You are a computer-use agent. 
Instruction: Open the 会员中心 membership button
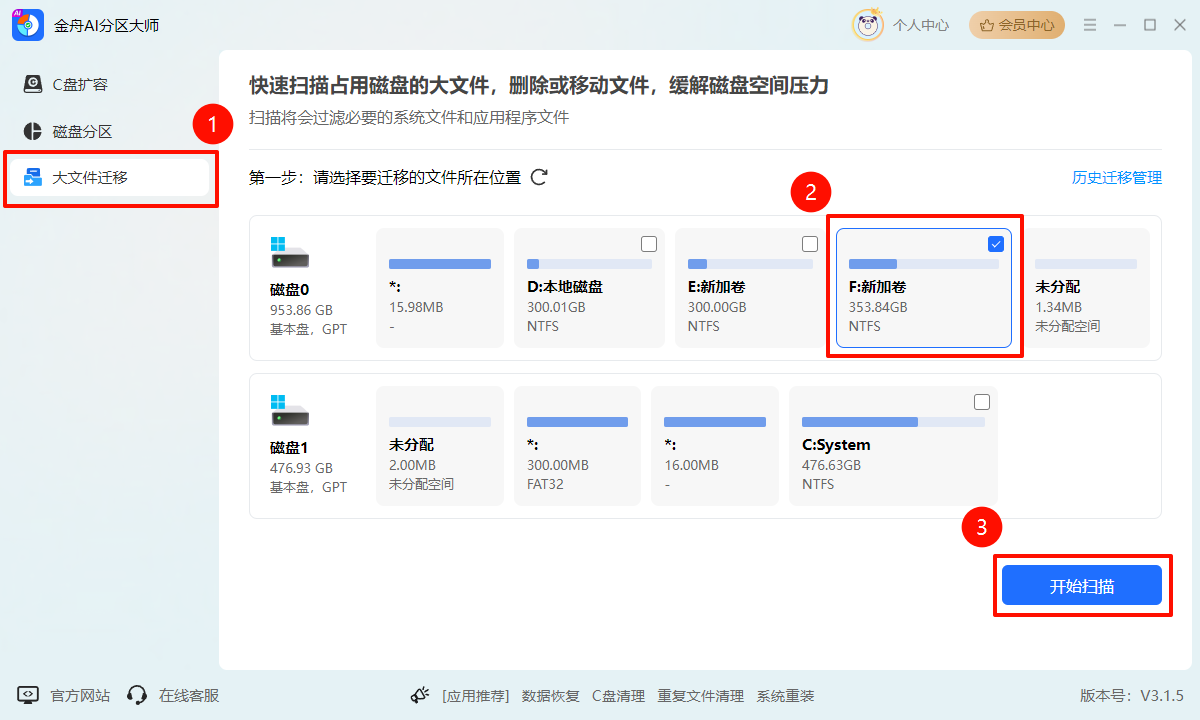(1017, 25)
